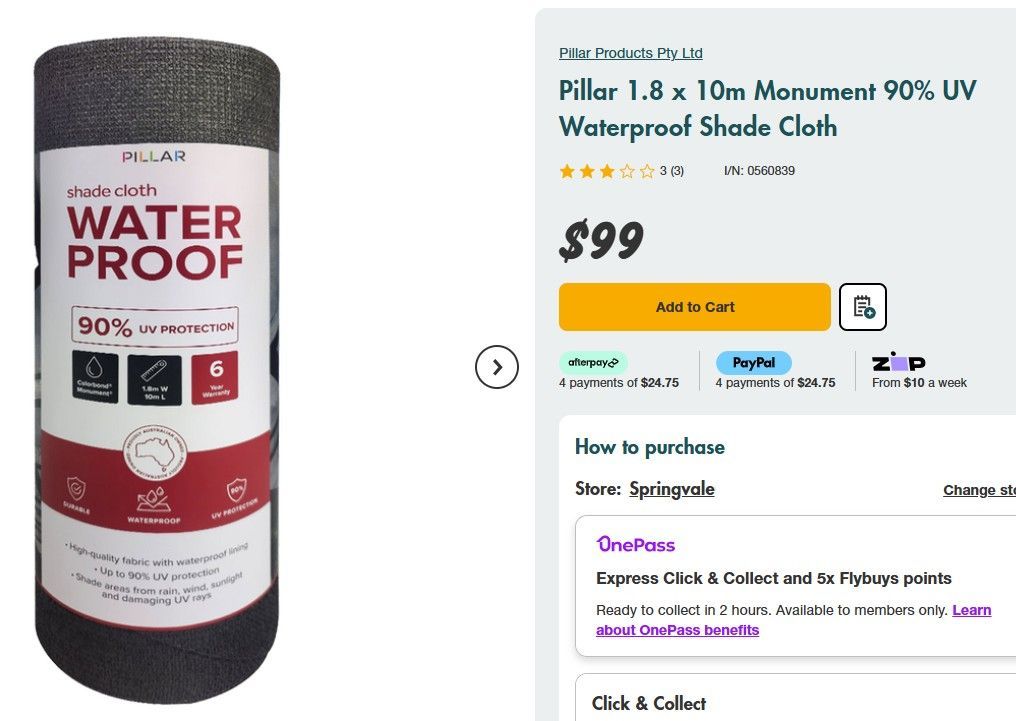The width and height of the screenshot is (1016, 721).
Task: Click the add to list icon
Action: tap(863, 307)
